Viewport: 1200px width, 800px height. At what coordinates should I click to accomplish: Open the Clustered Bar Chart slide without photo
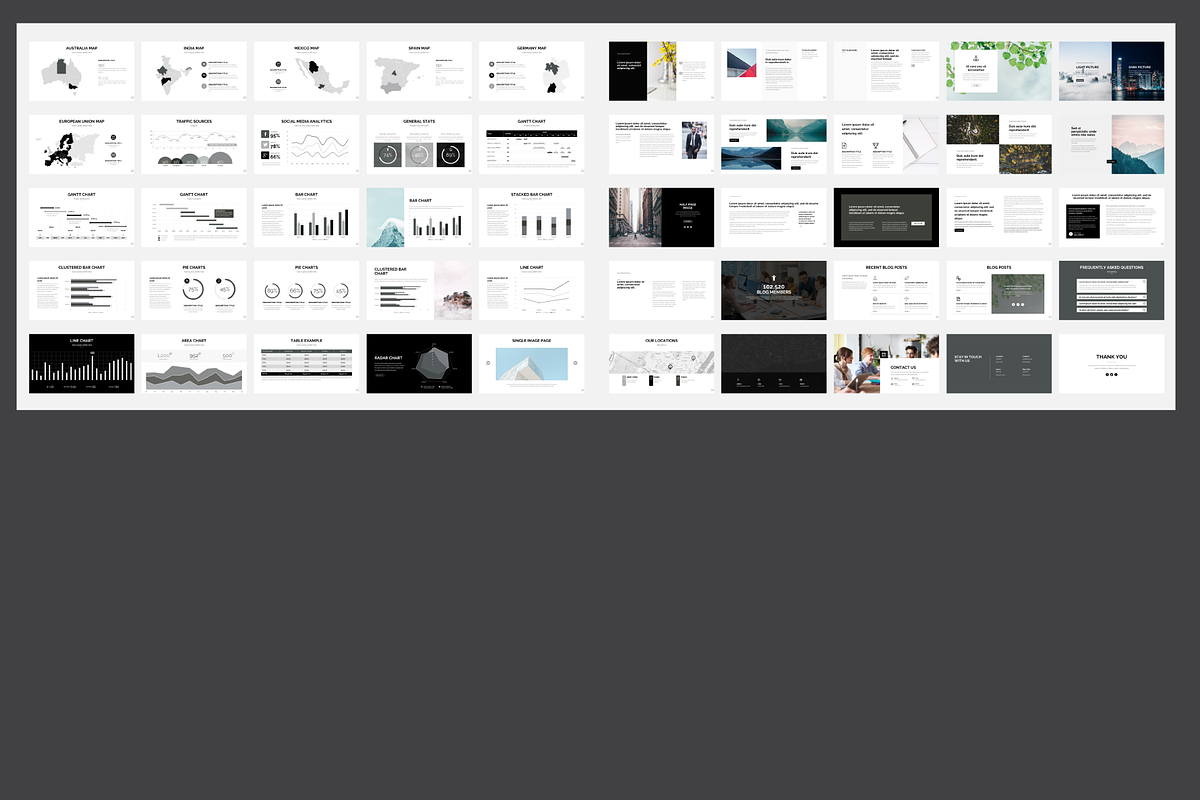click(82, 290)
